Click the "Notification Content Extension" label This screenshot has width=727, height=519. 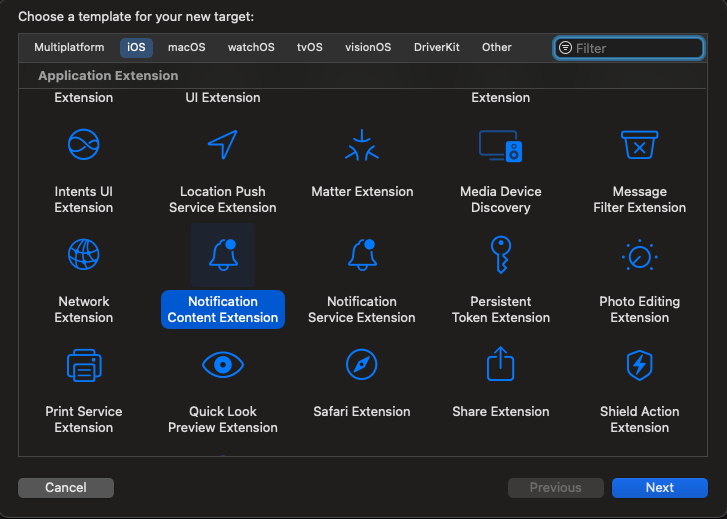223,309
